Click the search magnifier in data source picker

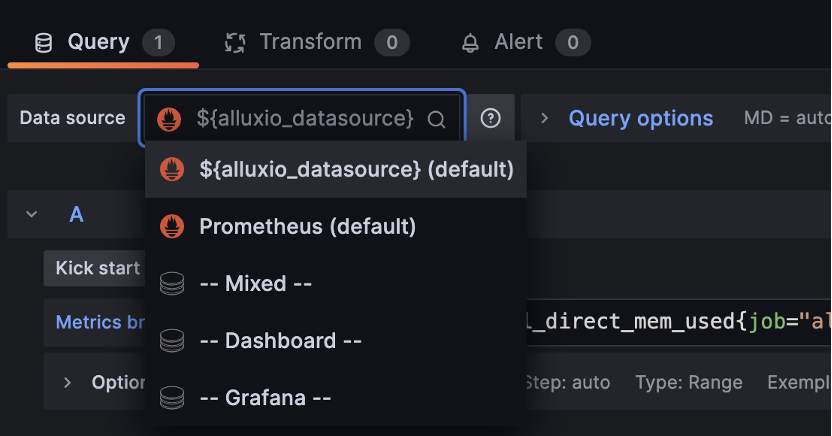436,119
